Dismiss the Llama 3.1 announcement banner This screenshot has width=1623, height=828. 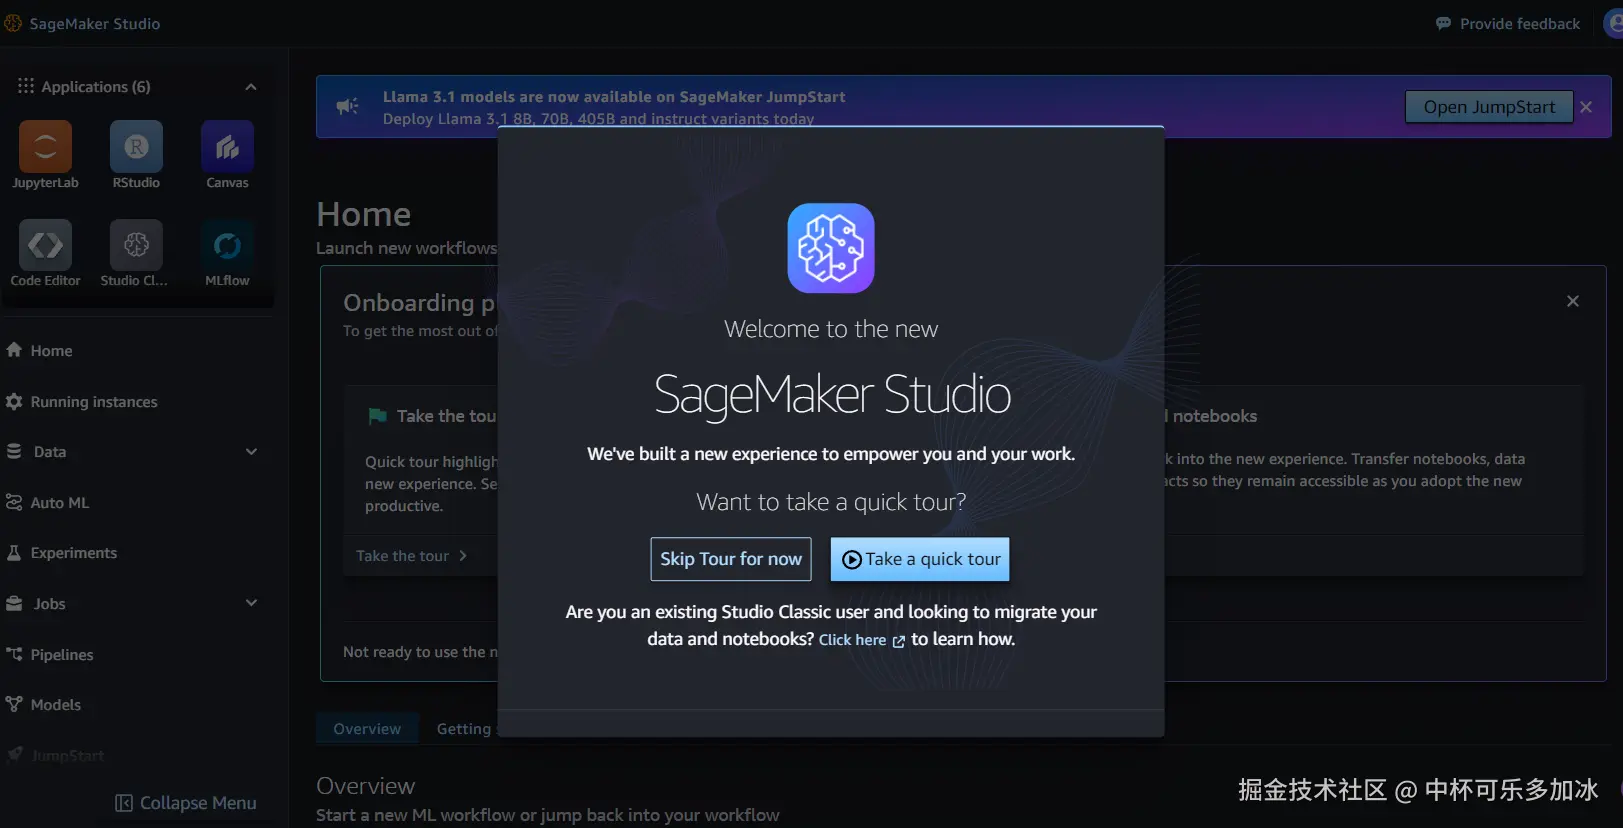1586,107
